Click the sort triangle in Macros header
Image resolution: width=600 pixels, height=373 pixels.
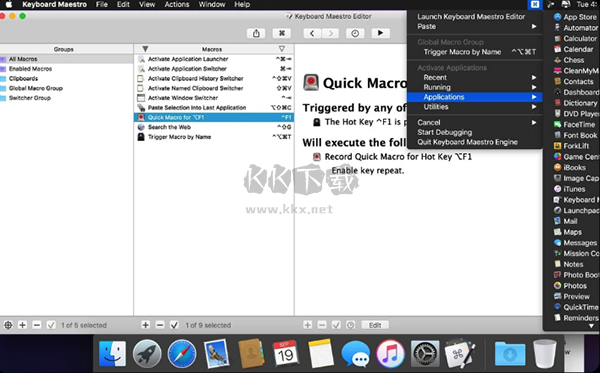(282, 49)
